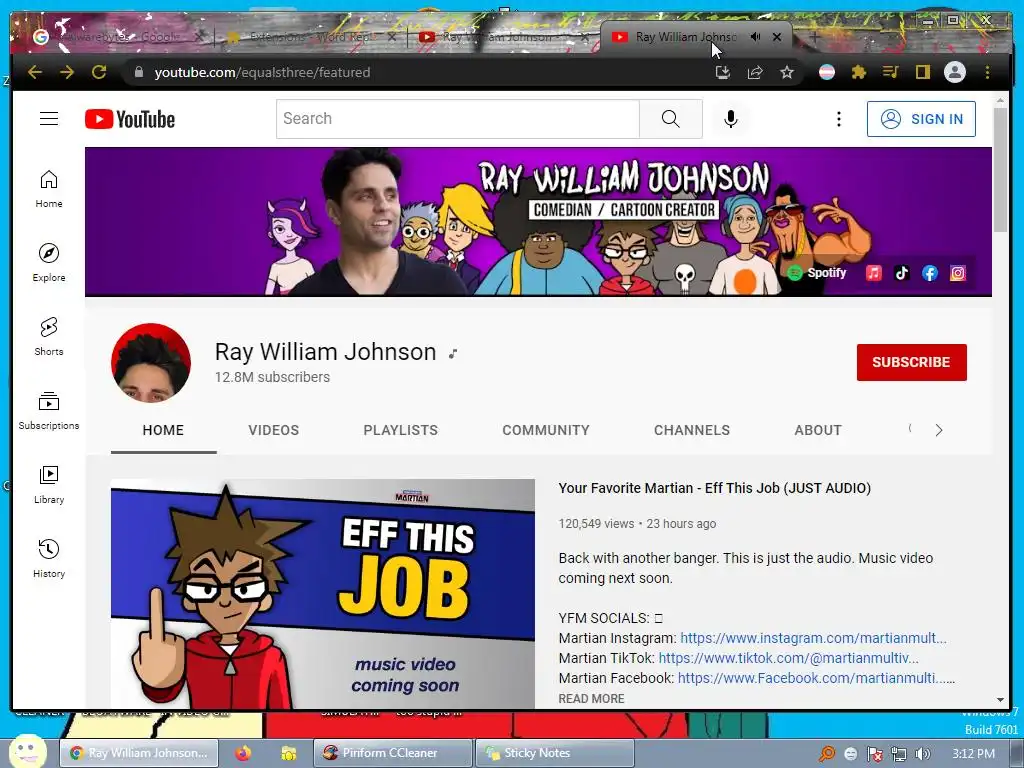This screenshot has height=768, width=1024.
Task: Open the Apple Music icon on the banner
Action: pyautogui.click(x=874, y=273)
